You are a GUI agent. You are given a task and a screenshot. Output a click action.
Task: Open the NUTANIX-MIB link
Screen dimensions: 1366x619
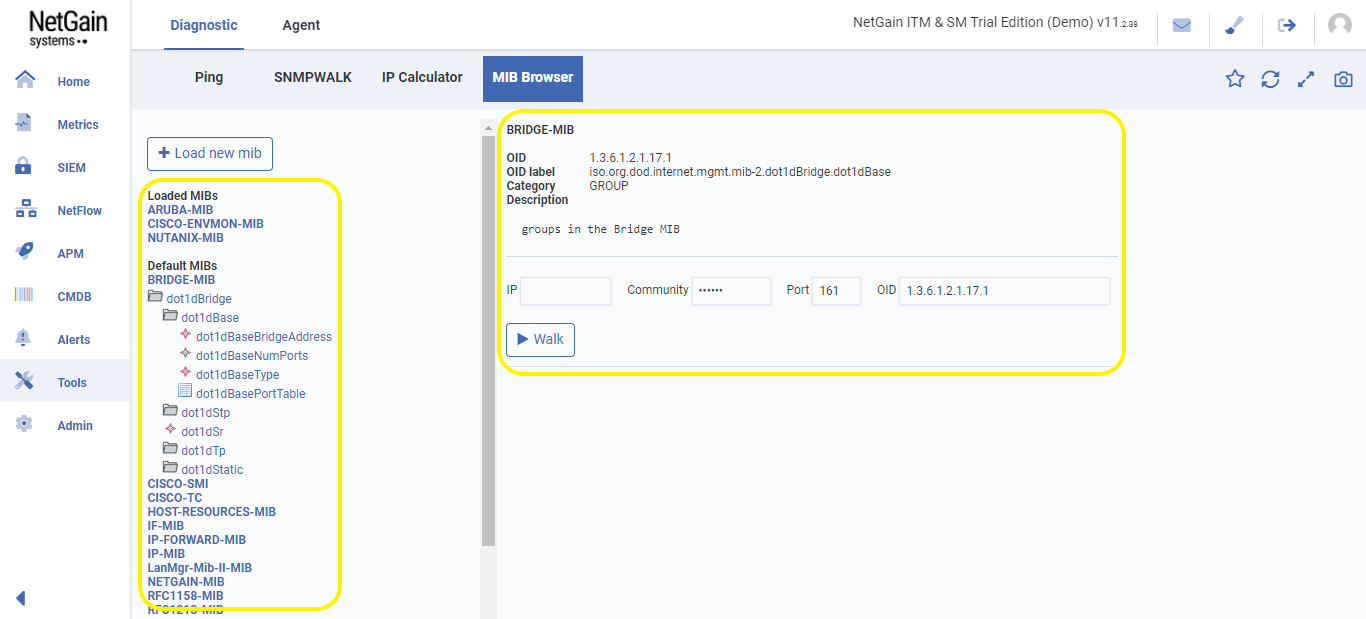pos(186,238)
